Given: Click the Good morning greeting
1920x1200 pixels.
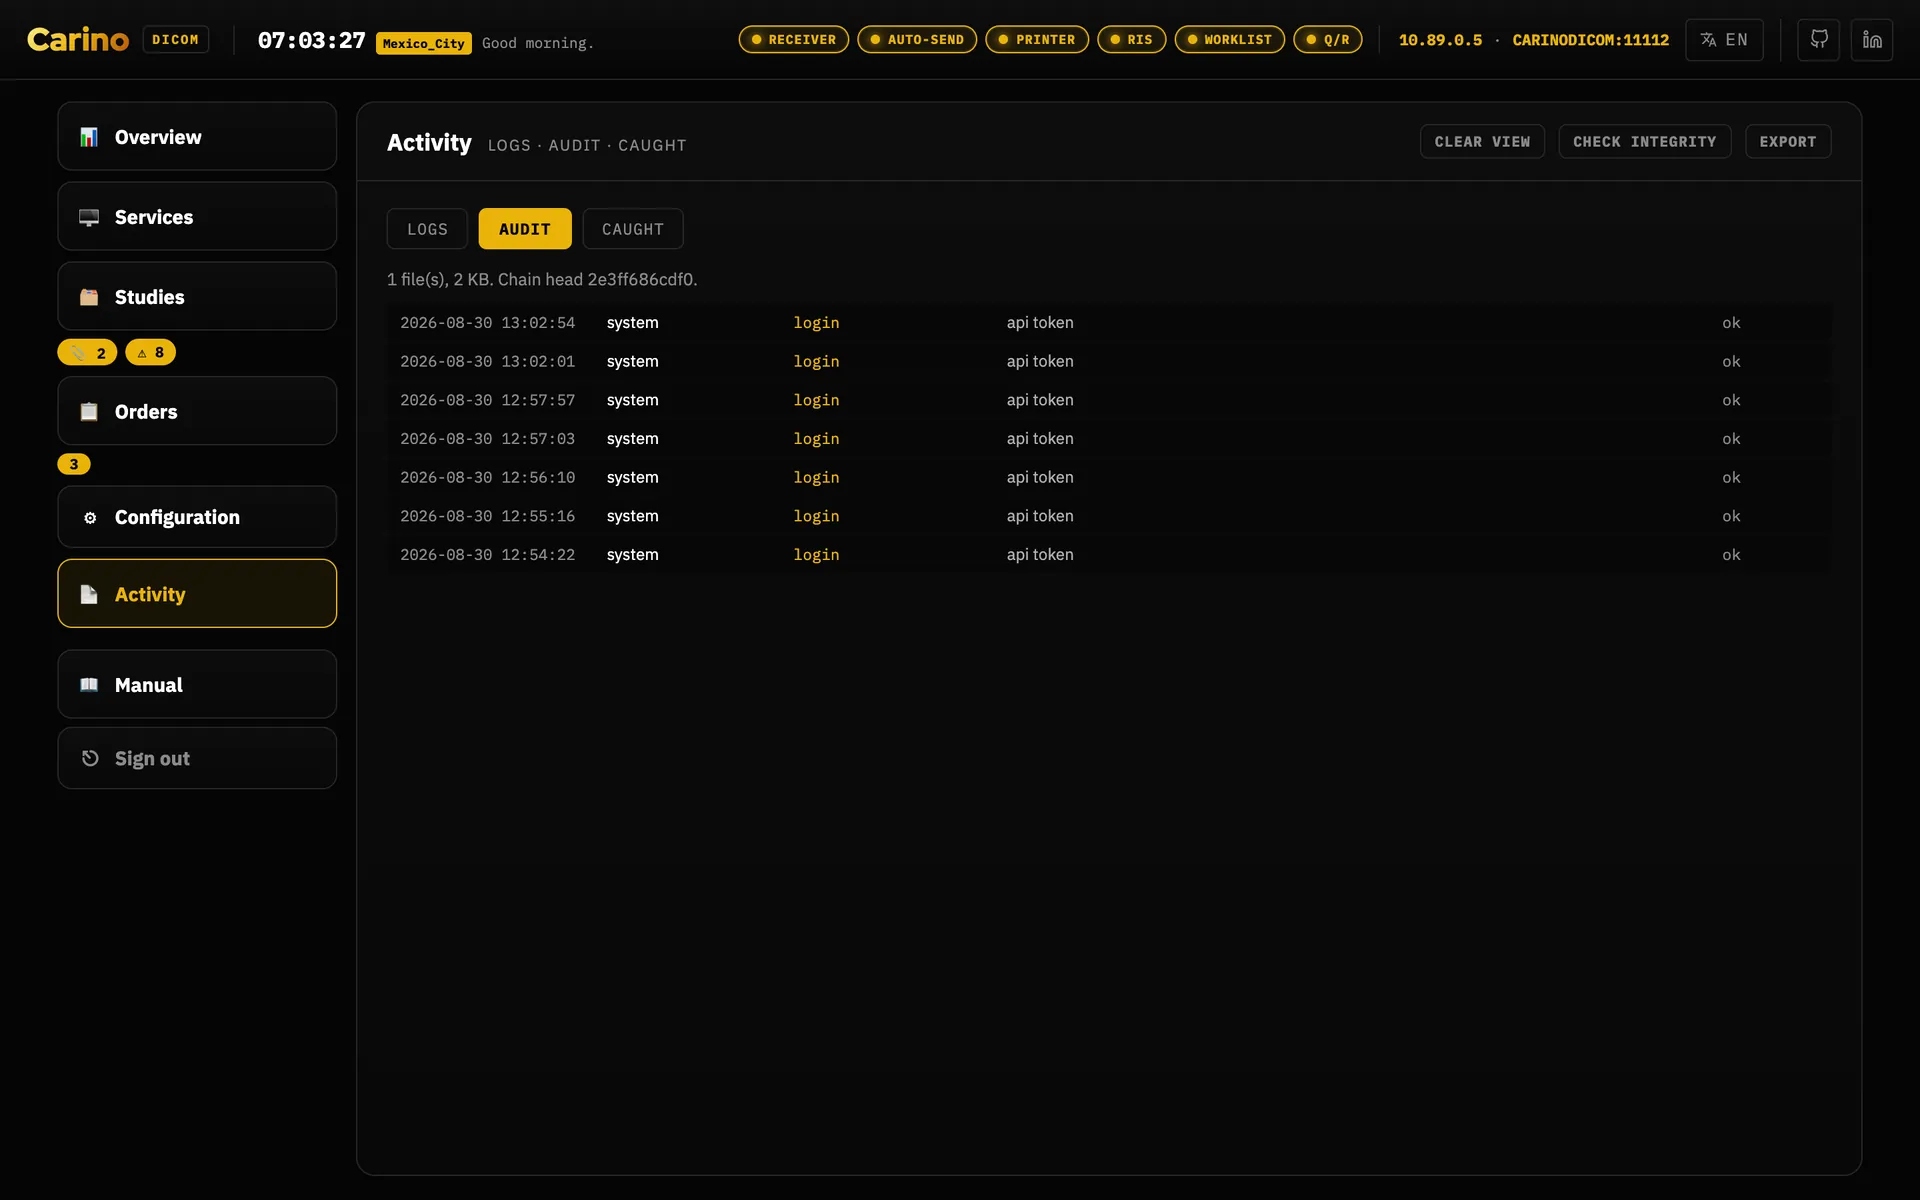Looking at the screenshot, I should tap(538, 43).
